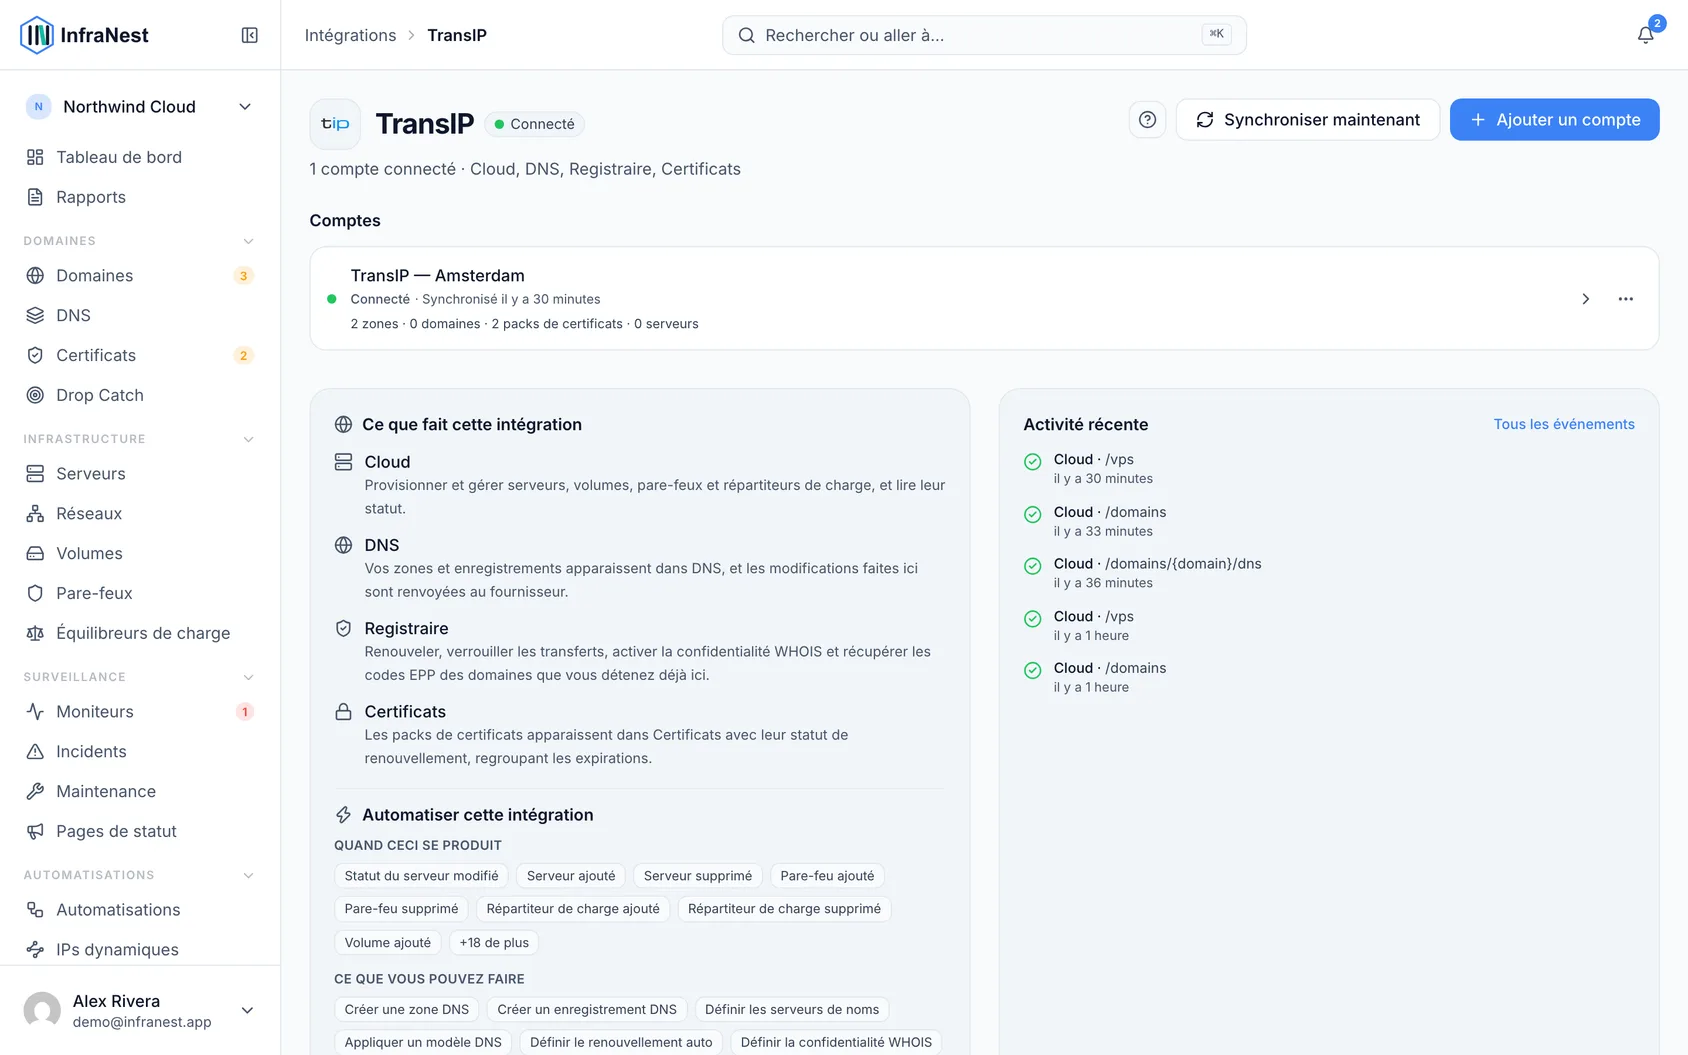Show the +18 de plus triggers
1688x1055 pixels.
click(494, 942)
